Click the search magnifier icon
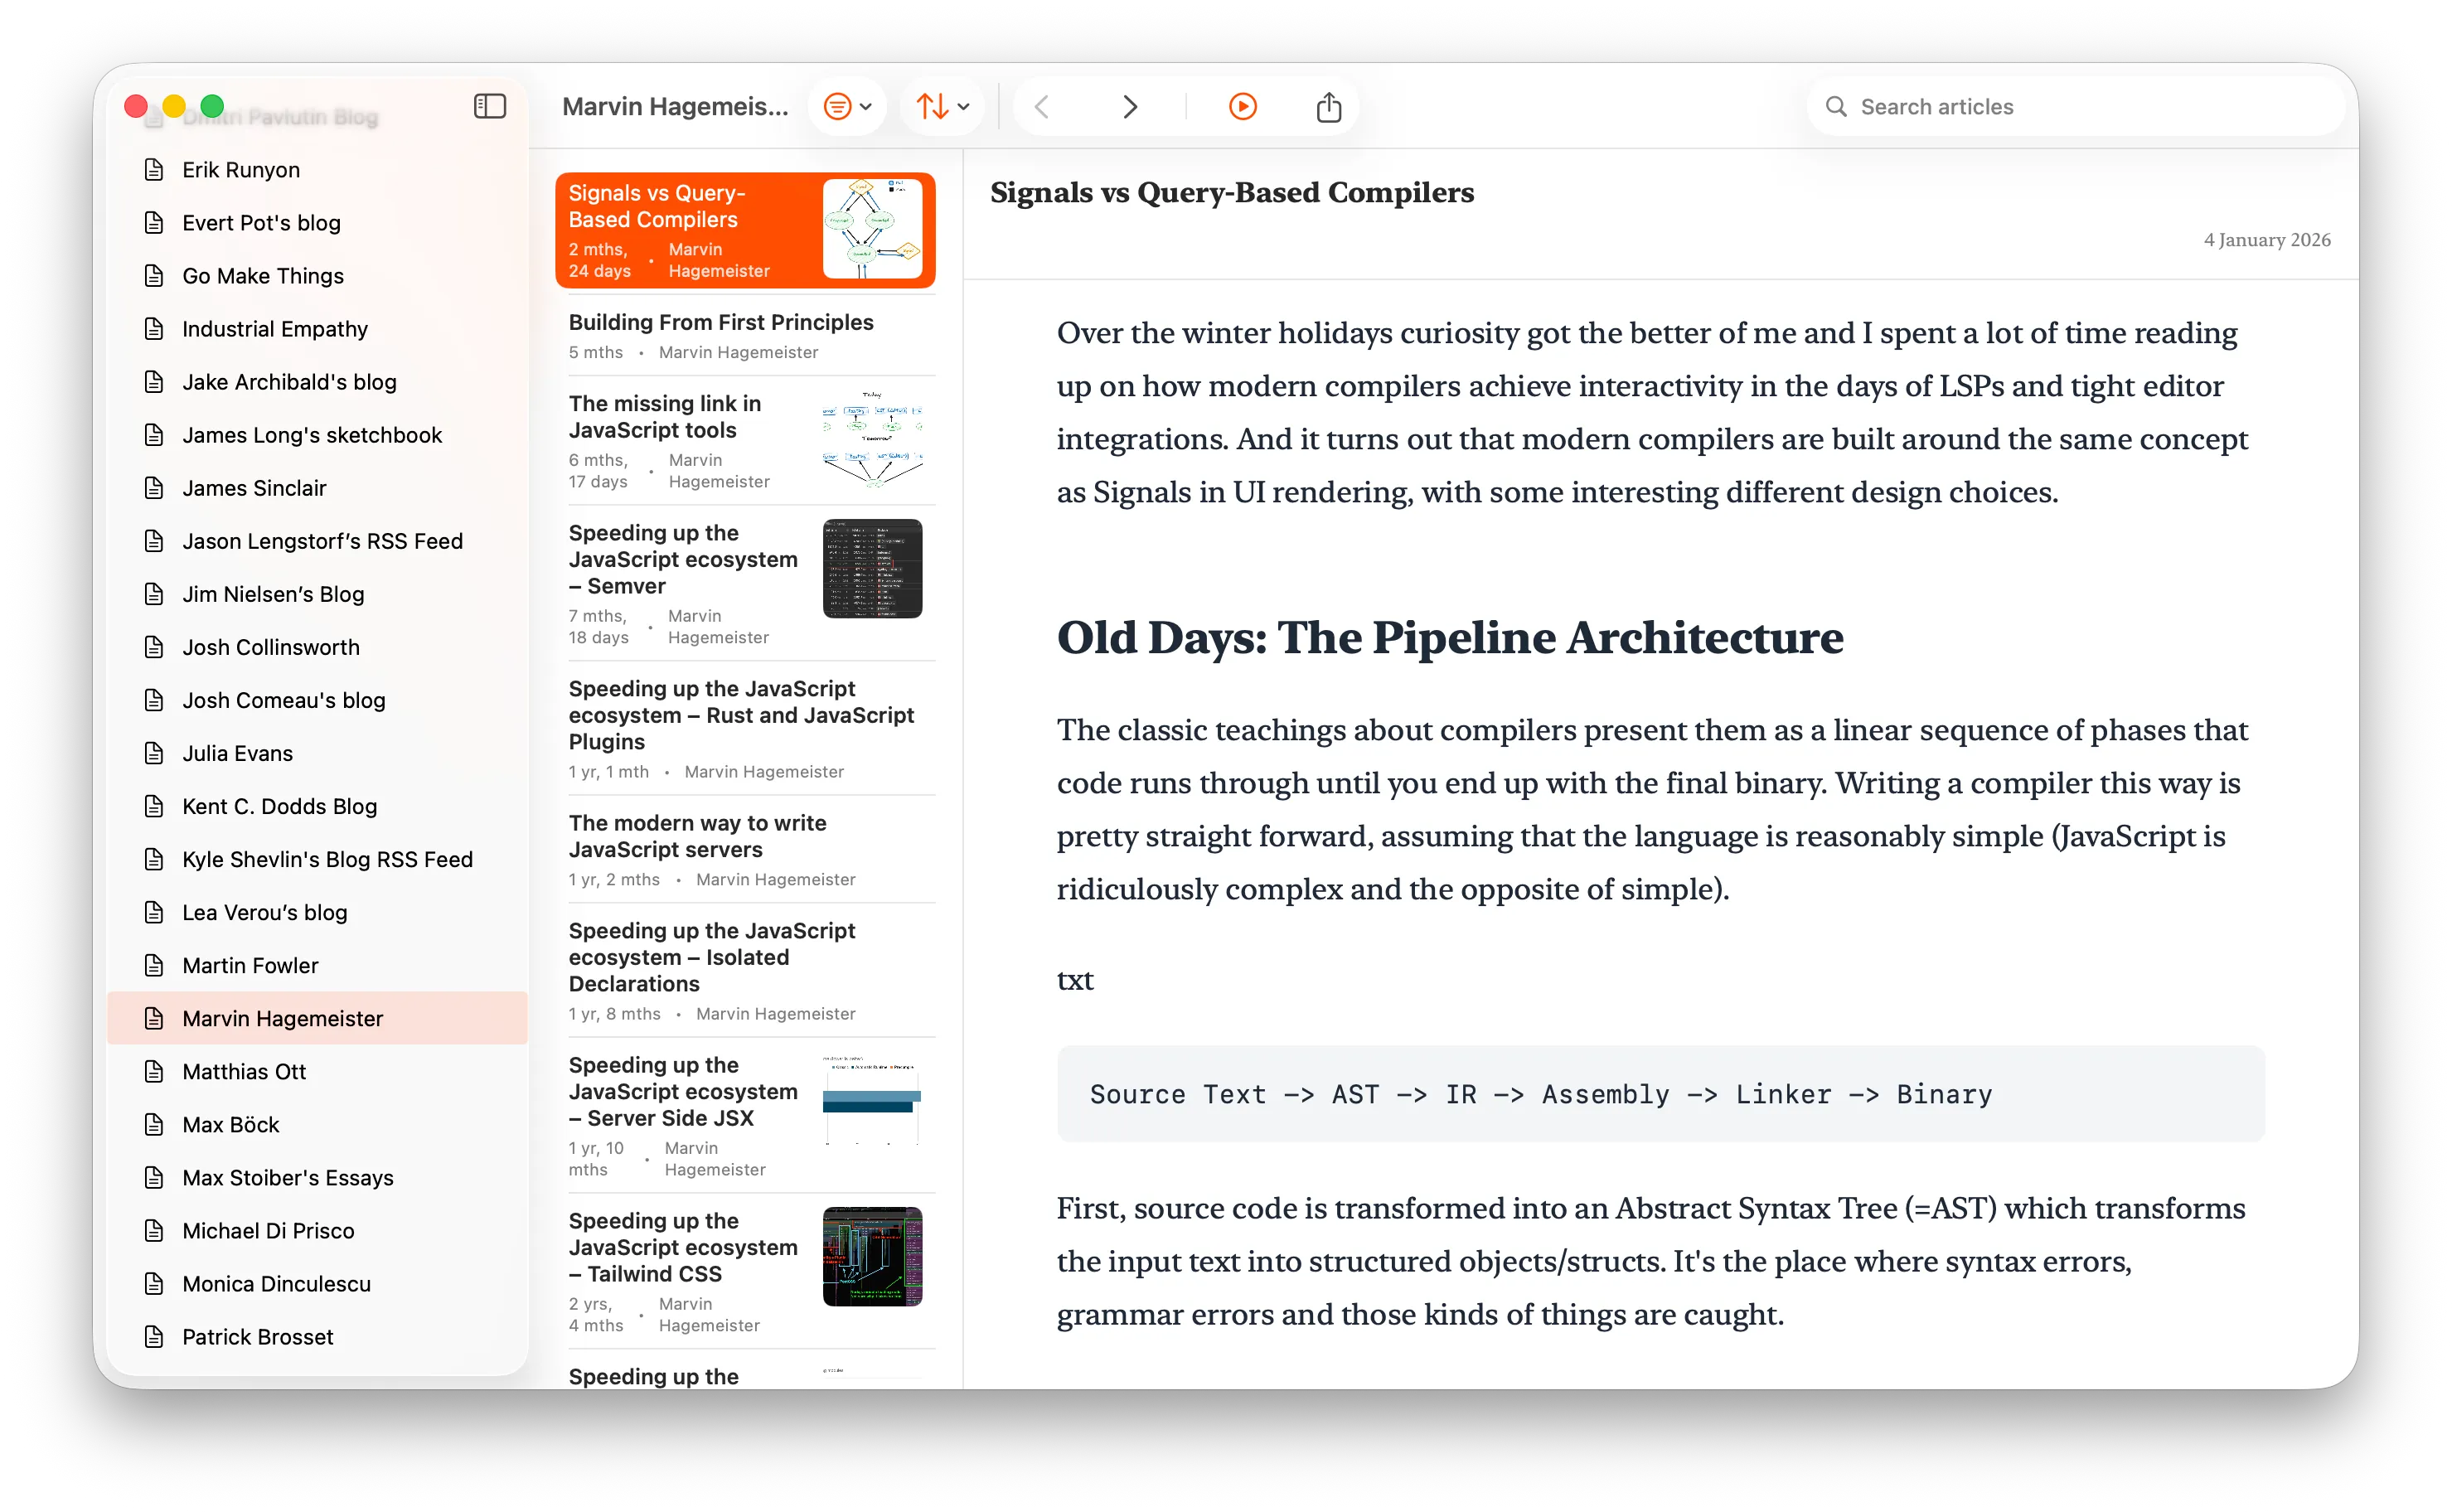Viewport: 2452px width, 1512px height. (x=1836, y=106)
